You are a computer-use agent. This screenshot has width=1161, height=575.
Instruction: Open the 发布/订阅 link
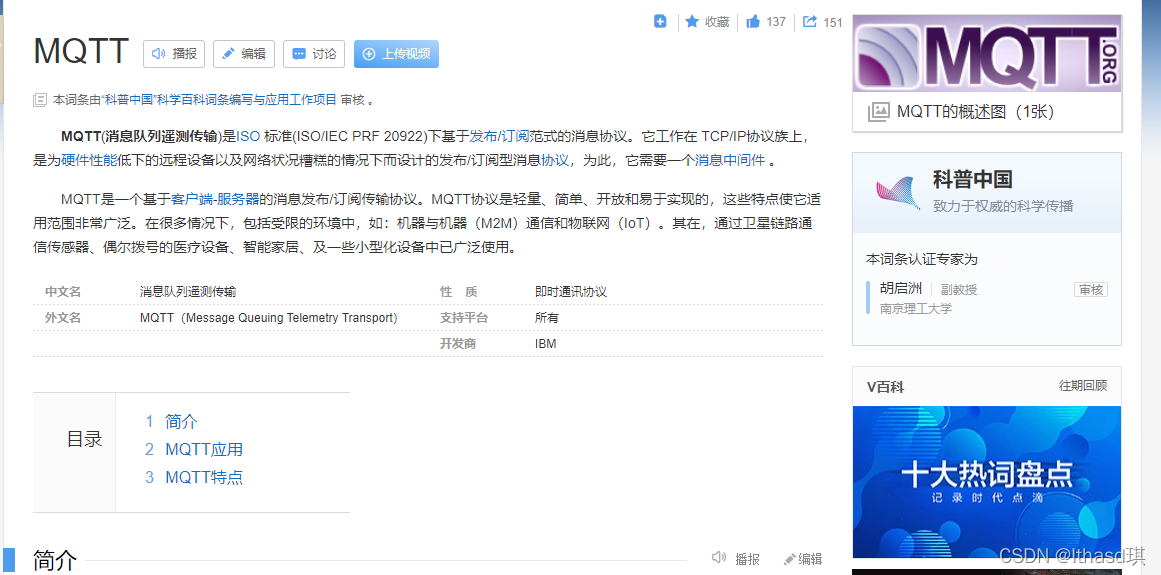coord(499,136)
